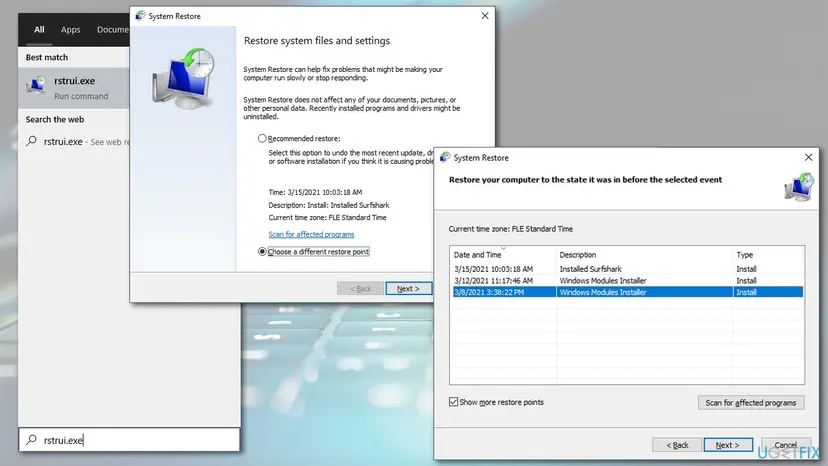
Task: Close the first System Restore dialog
Action: (485, 16)
